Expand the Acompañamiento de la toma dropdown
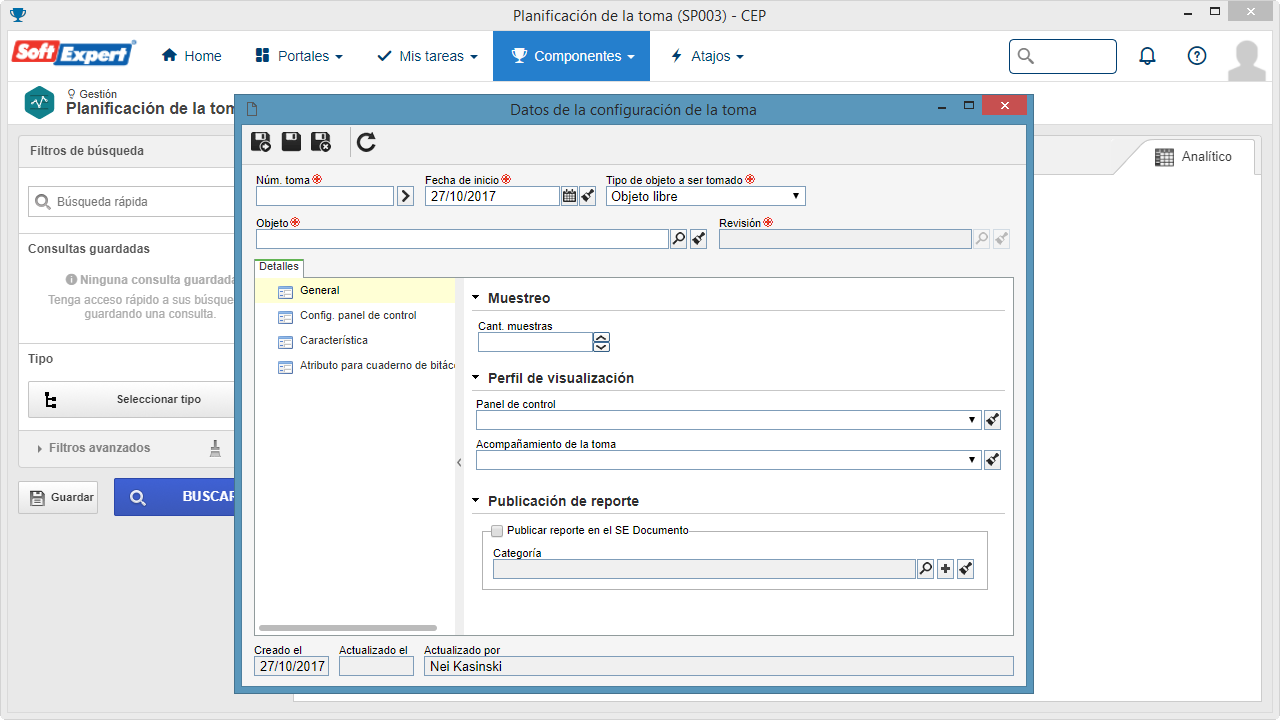This screenshot has width=1280, height=720. pos(728,460)
